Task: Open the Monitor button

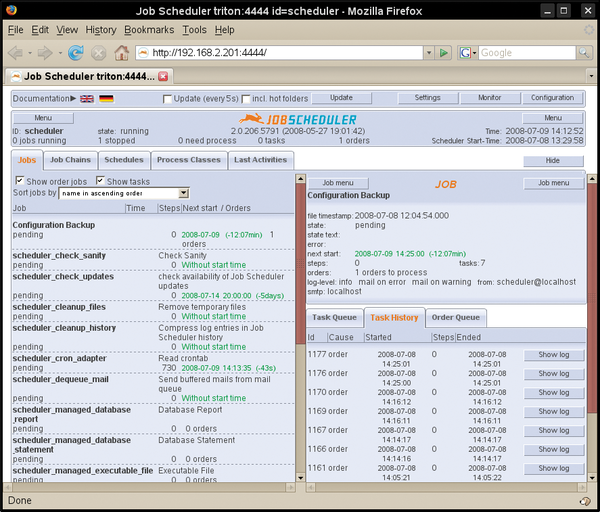Action: tap(489, 98)
